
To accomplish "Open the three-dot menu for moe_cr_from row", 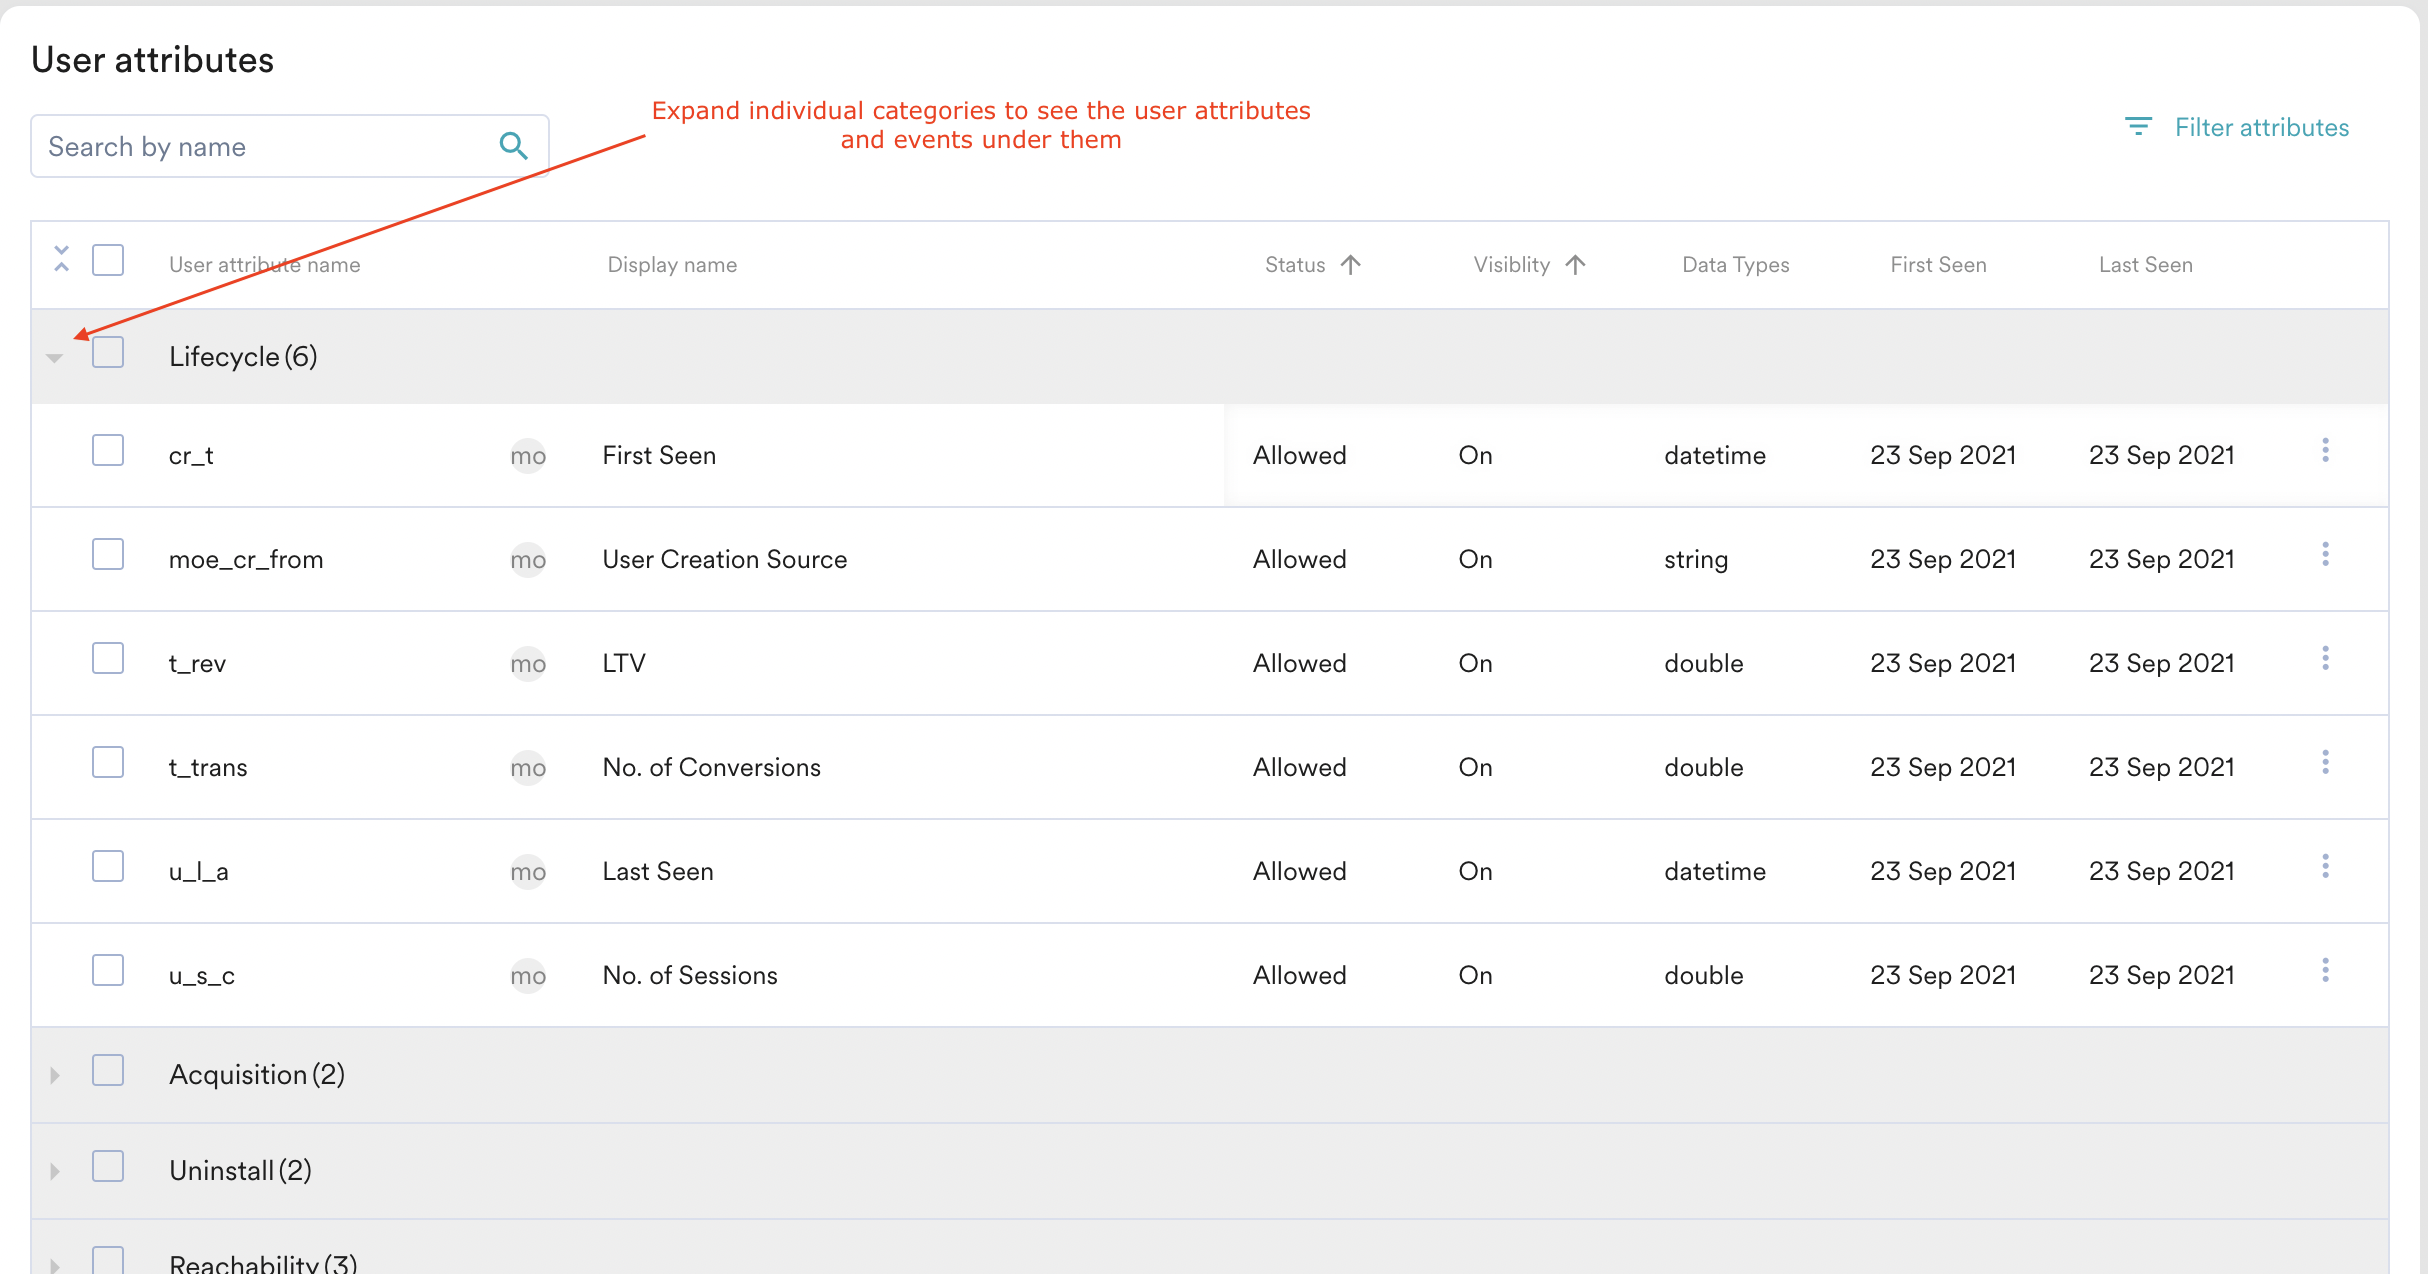I will click(2325, 555).
